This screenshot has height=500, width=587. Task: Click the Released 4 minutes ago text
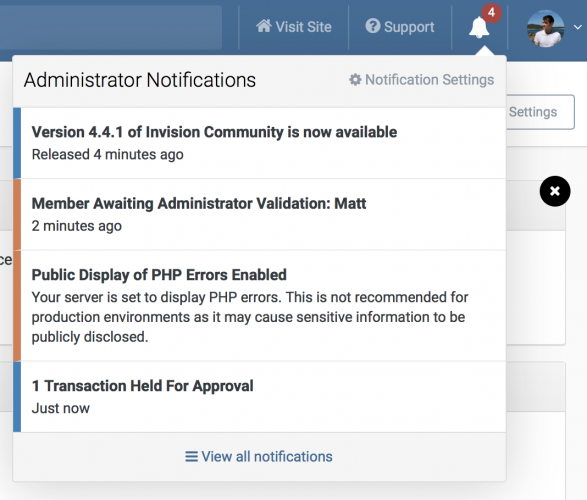[107, 155]
